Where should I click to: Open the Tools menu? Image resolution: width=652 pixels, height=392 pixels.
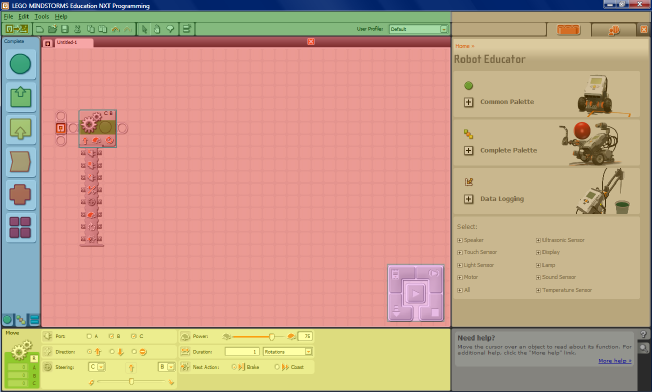(x=42, y=17)
